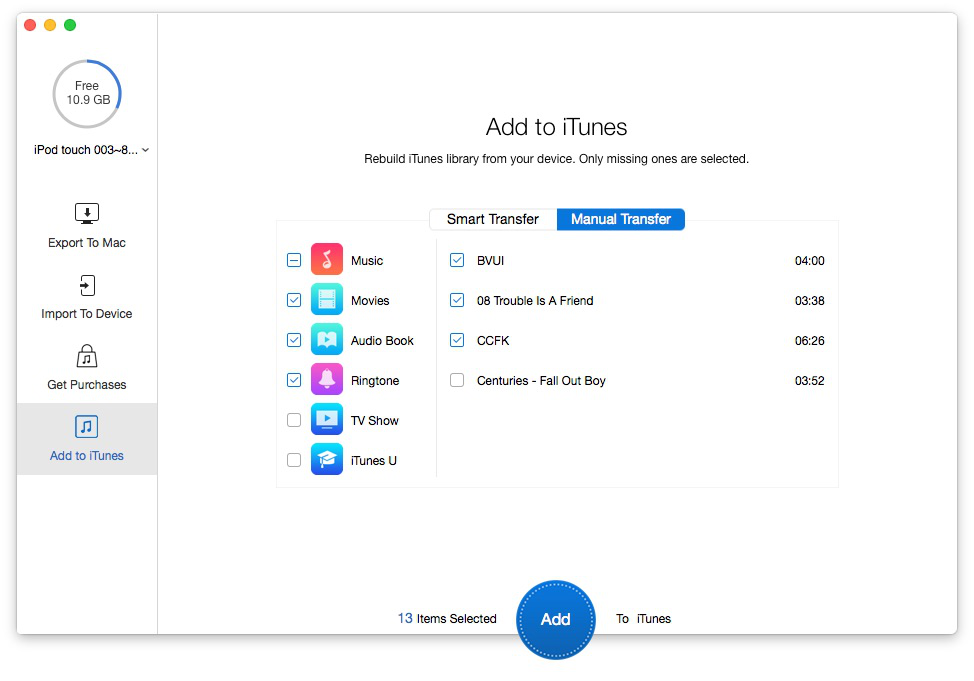Click the 13 Items Selected text
The image size is (974, 681).
(447, 618)
